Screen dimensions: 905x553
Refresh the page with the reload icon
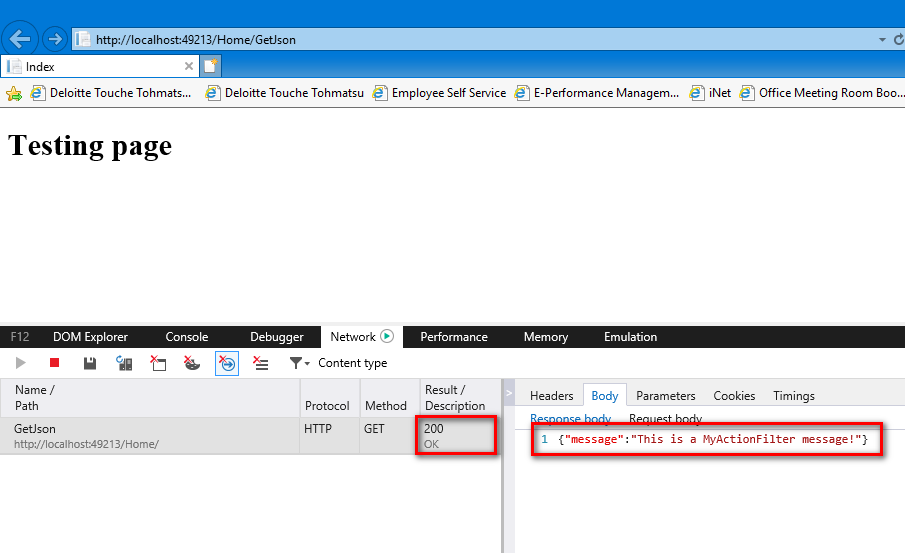(899, 39)
